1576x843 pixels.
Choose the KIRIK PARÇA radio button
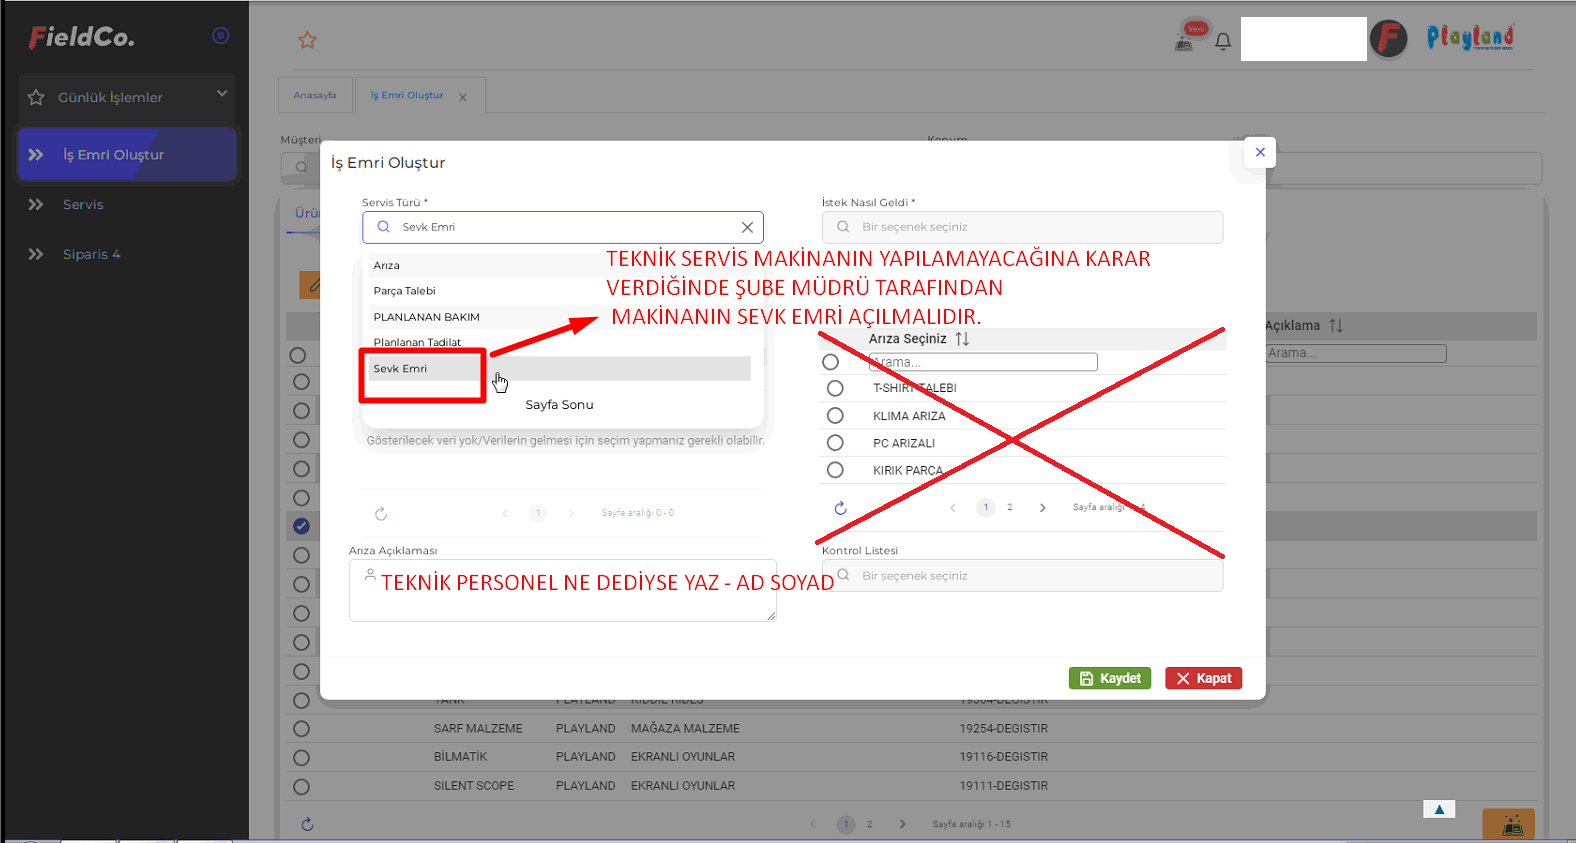pos(835,470)
